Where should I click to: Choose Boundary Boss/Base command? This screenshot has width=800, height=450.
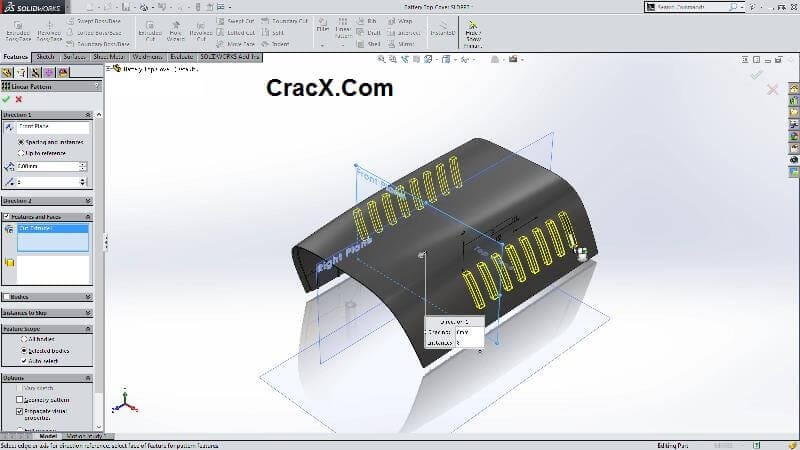click(98, 44)
